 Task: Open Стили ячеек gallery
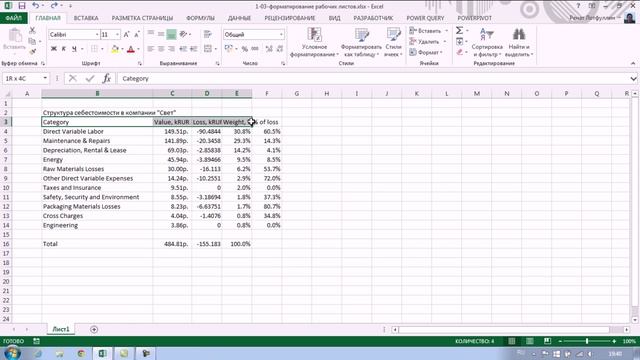[393, 42]
